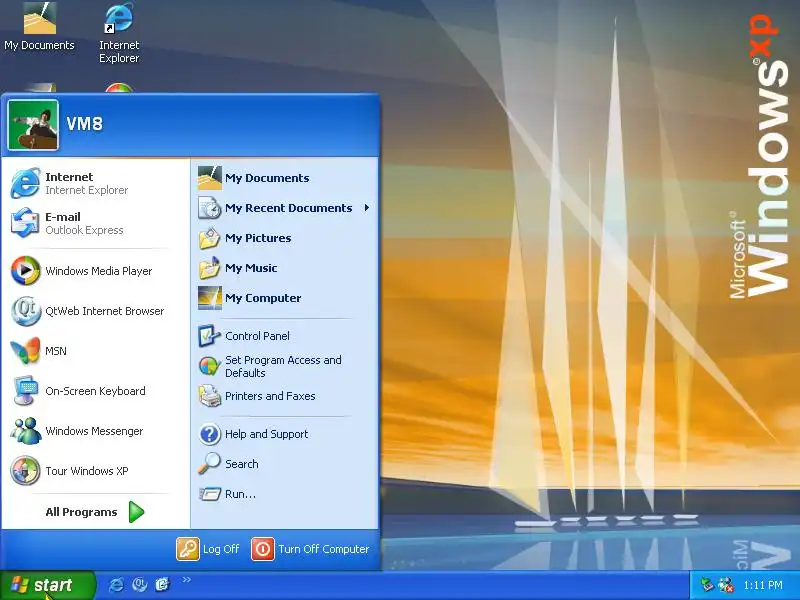Image resolution: width=800 pixels, height=600 pixels.
Task: Open My Computer icon in Start menu
Action: 210,298
